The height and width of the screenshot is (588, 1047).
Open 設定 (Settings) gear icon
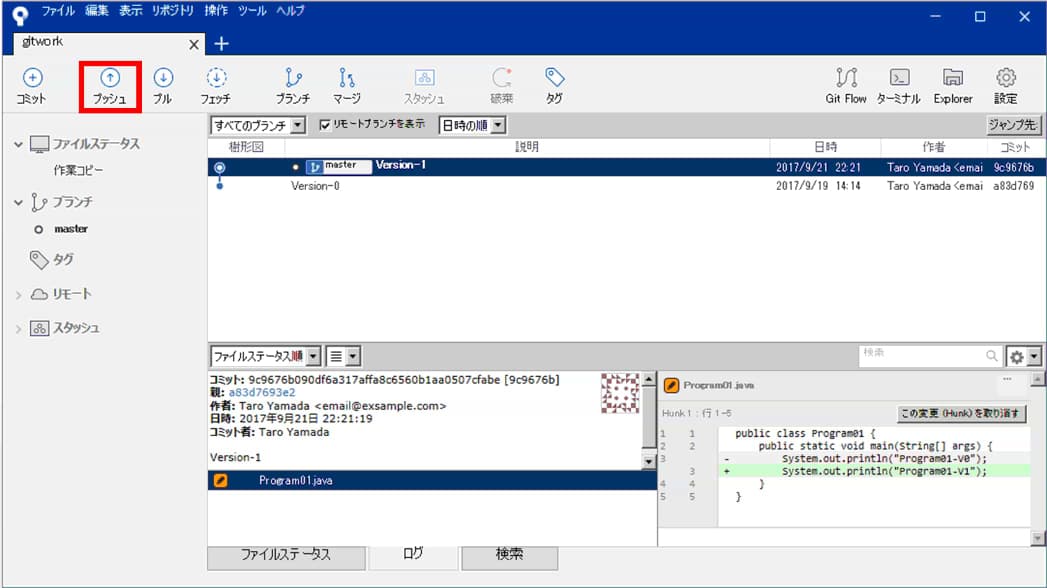(1006, 84)
